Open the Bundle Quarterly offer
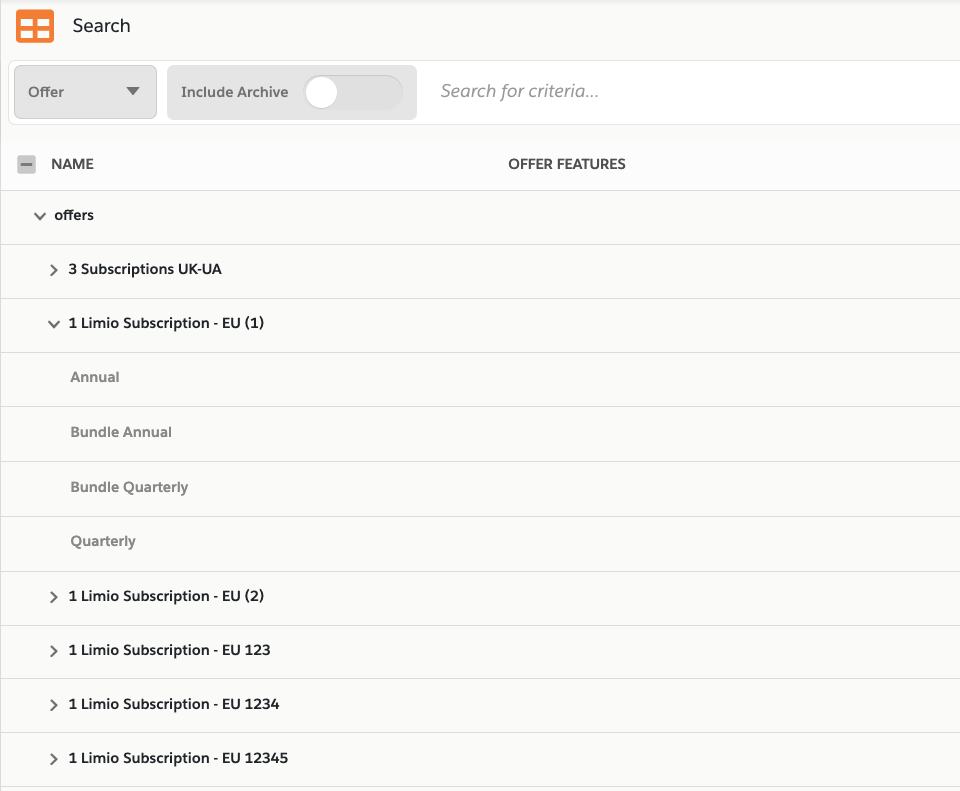Screen dimensions: 960x791 pyautogui.click(x=129, y=488)
